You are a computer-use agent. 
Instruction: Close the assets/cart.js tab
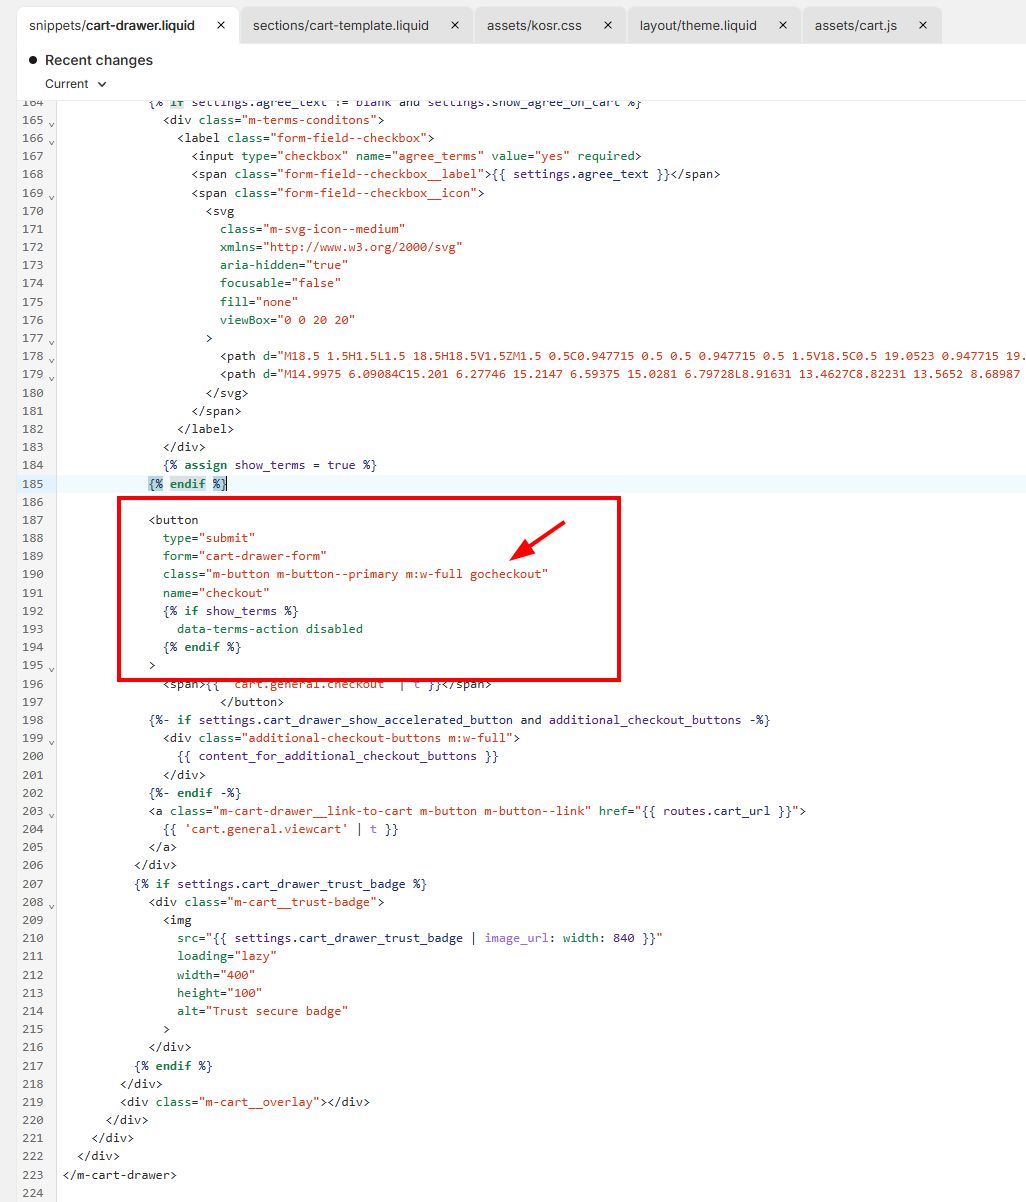(x=923, y=25)
